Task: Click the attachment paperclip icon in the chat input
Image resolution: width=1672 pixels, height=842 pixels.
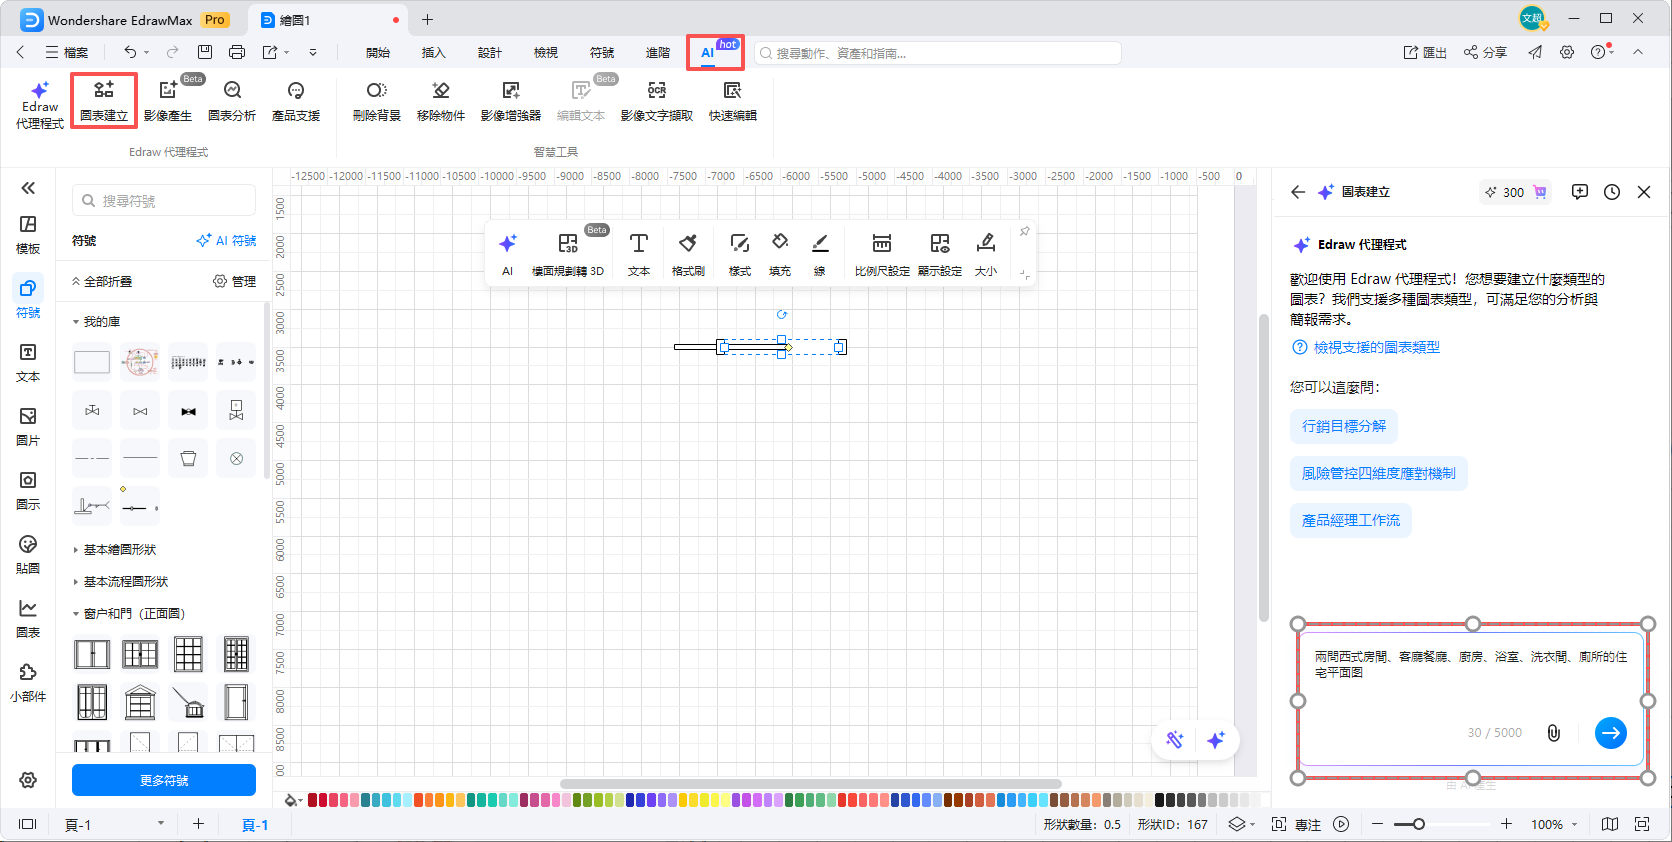Action: tap(1553, 733)
